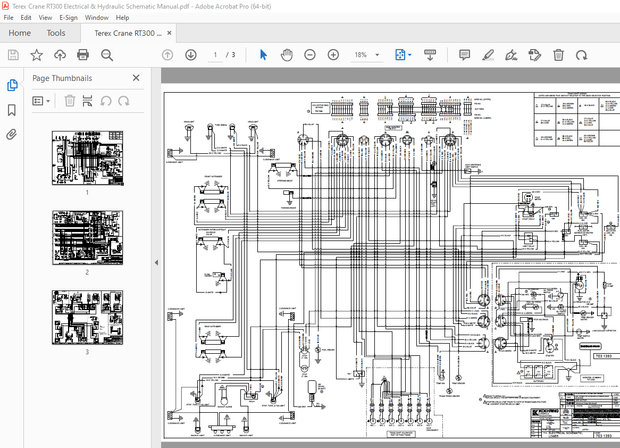Select page 3 thumbnail
This screenshot has width=620, height=448.
pyautogui.click(x=87, y=317)
